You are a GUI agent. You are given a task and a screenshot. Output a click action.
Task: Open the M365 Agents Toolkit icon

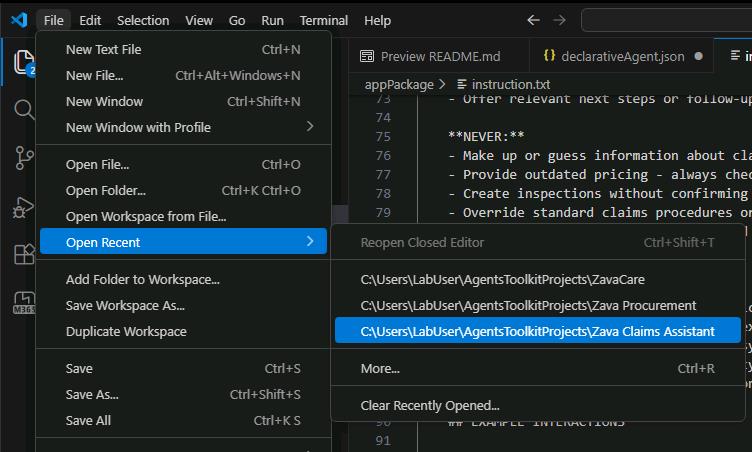24,302
